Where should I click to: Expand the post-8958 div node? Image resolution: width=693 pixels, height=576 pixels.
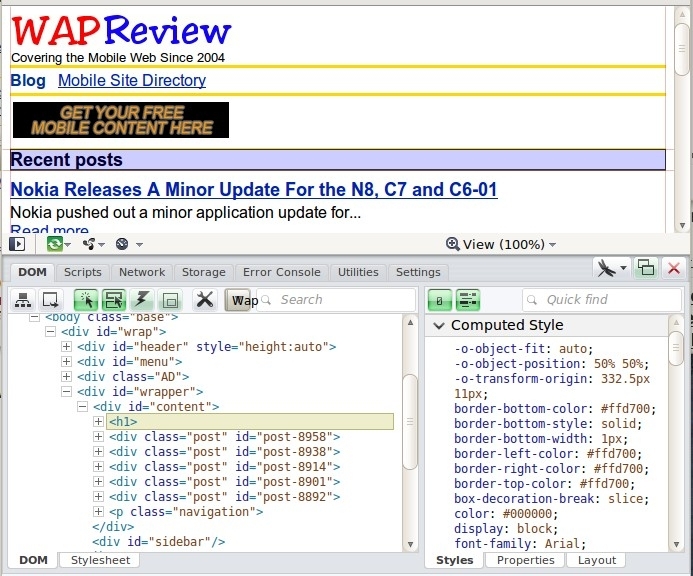[99, 437]
